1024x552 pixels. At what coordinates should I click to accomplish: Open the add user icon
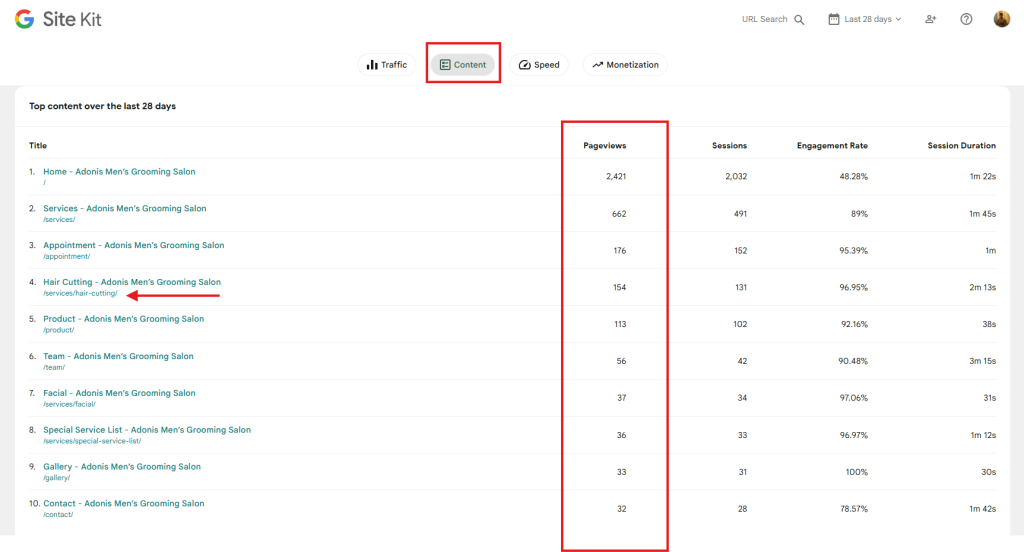[931, 19]
